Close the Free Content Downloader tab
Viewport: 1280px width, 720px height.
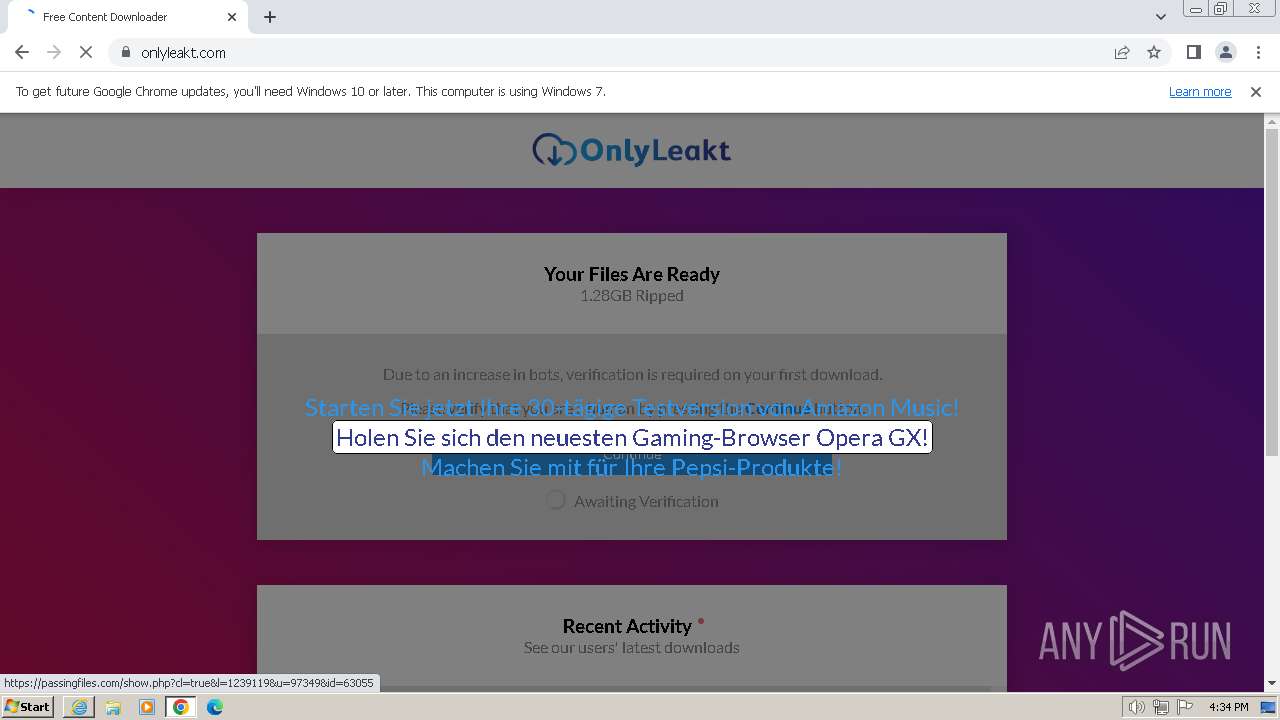pos(232,17)
